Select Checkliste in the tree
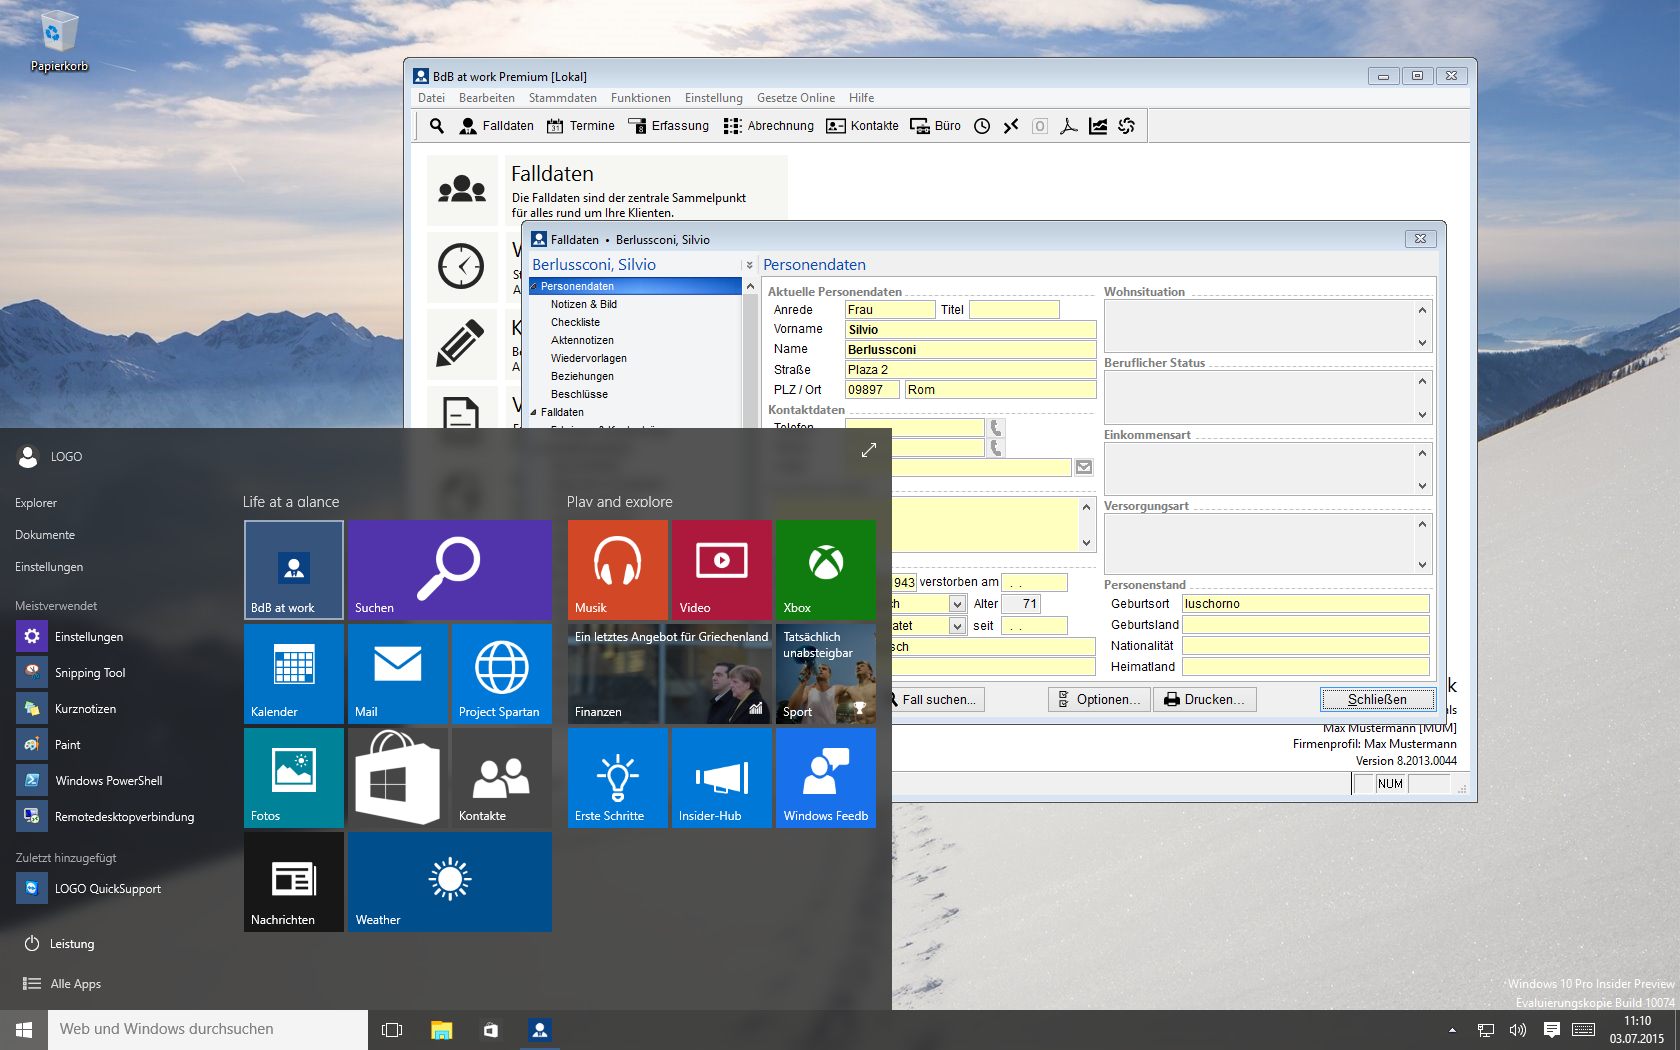The width and height of the screenshot is (1680, 1050). [575, 322]
